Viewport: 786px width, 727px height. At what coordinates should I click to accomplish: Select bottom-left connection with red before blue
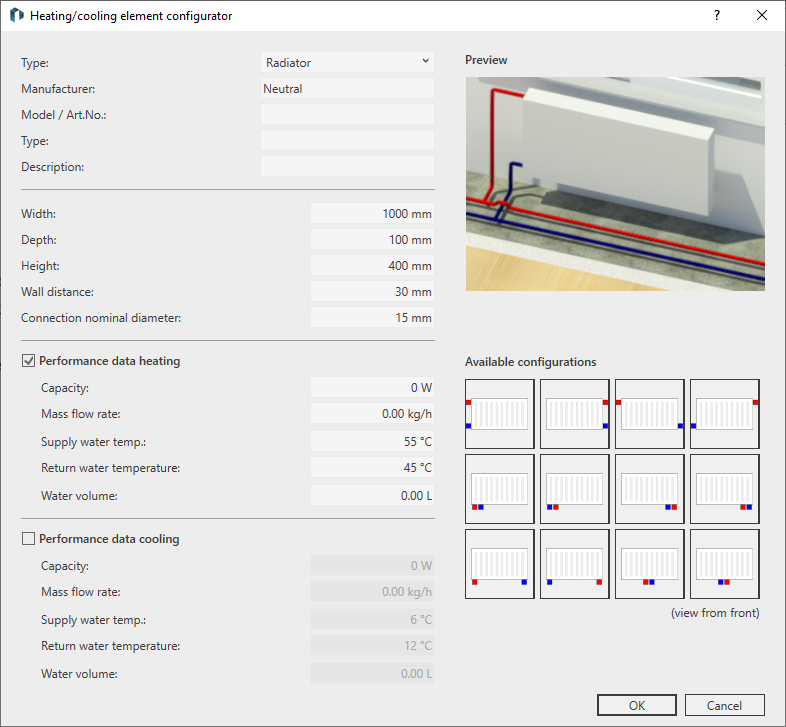(500, 489)
